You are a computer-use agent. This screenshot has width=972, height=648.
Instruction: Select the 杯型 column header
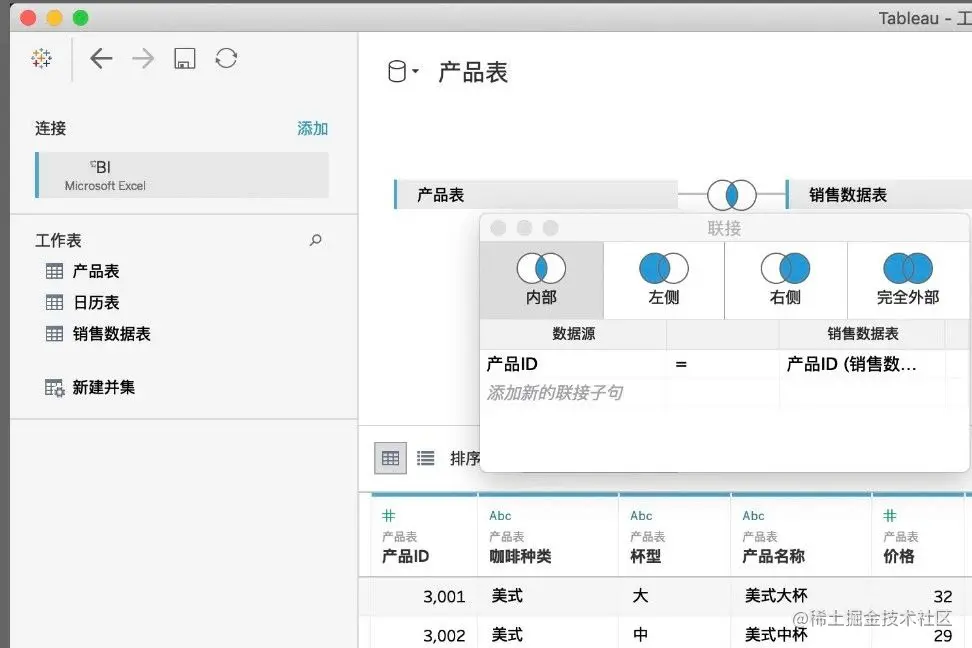[645, 556]
